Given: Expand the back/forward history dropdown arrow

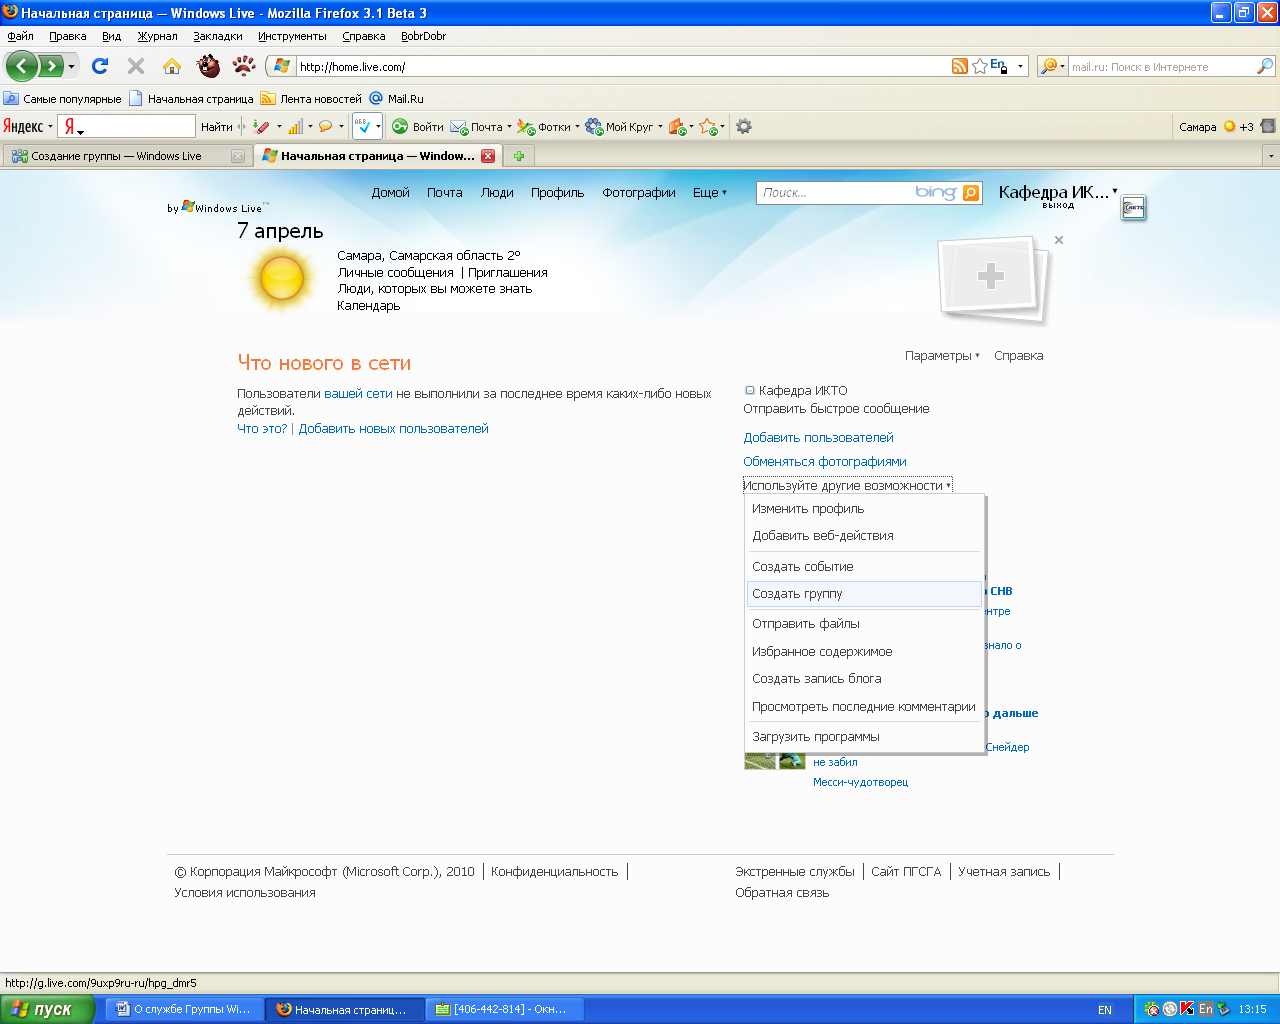Looking at the screenshot, I should point(71,67).
